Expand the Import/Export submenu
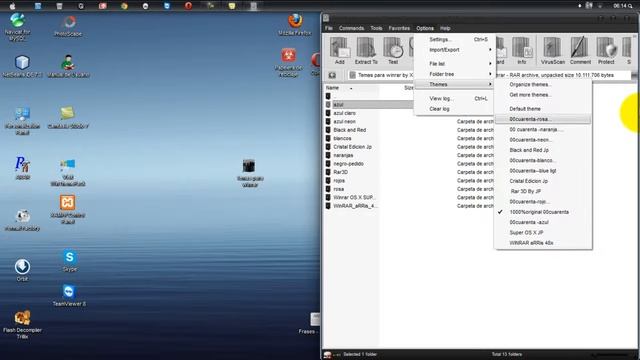The width and height of the screenshot is (640, 360). [x=454, y=50]
